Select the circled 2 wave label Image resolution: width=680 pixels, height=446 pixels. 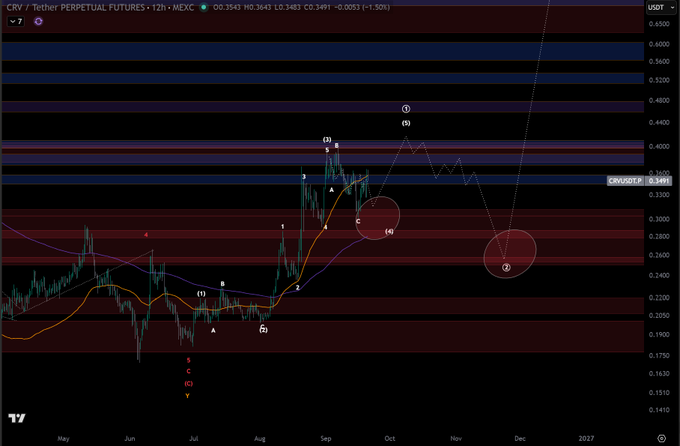point(506,267)
